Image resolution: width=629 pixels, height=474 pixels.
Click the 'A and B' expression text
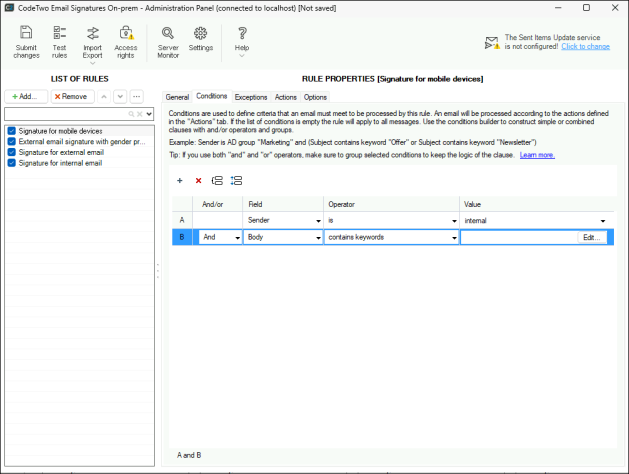[189, 455]
